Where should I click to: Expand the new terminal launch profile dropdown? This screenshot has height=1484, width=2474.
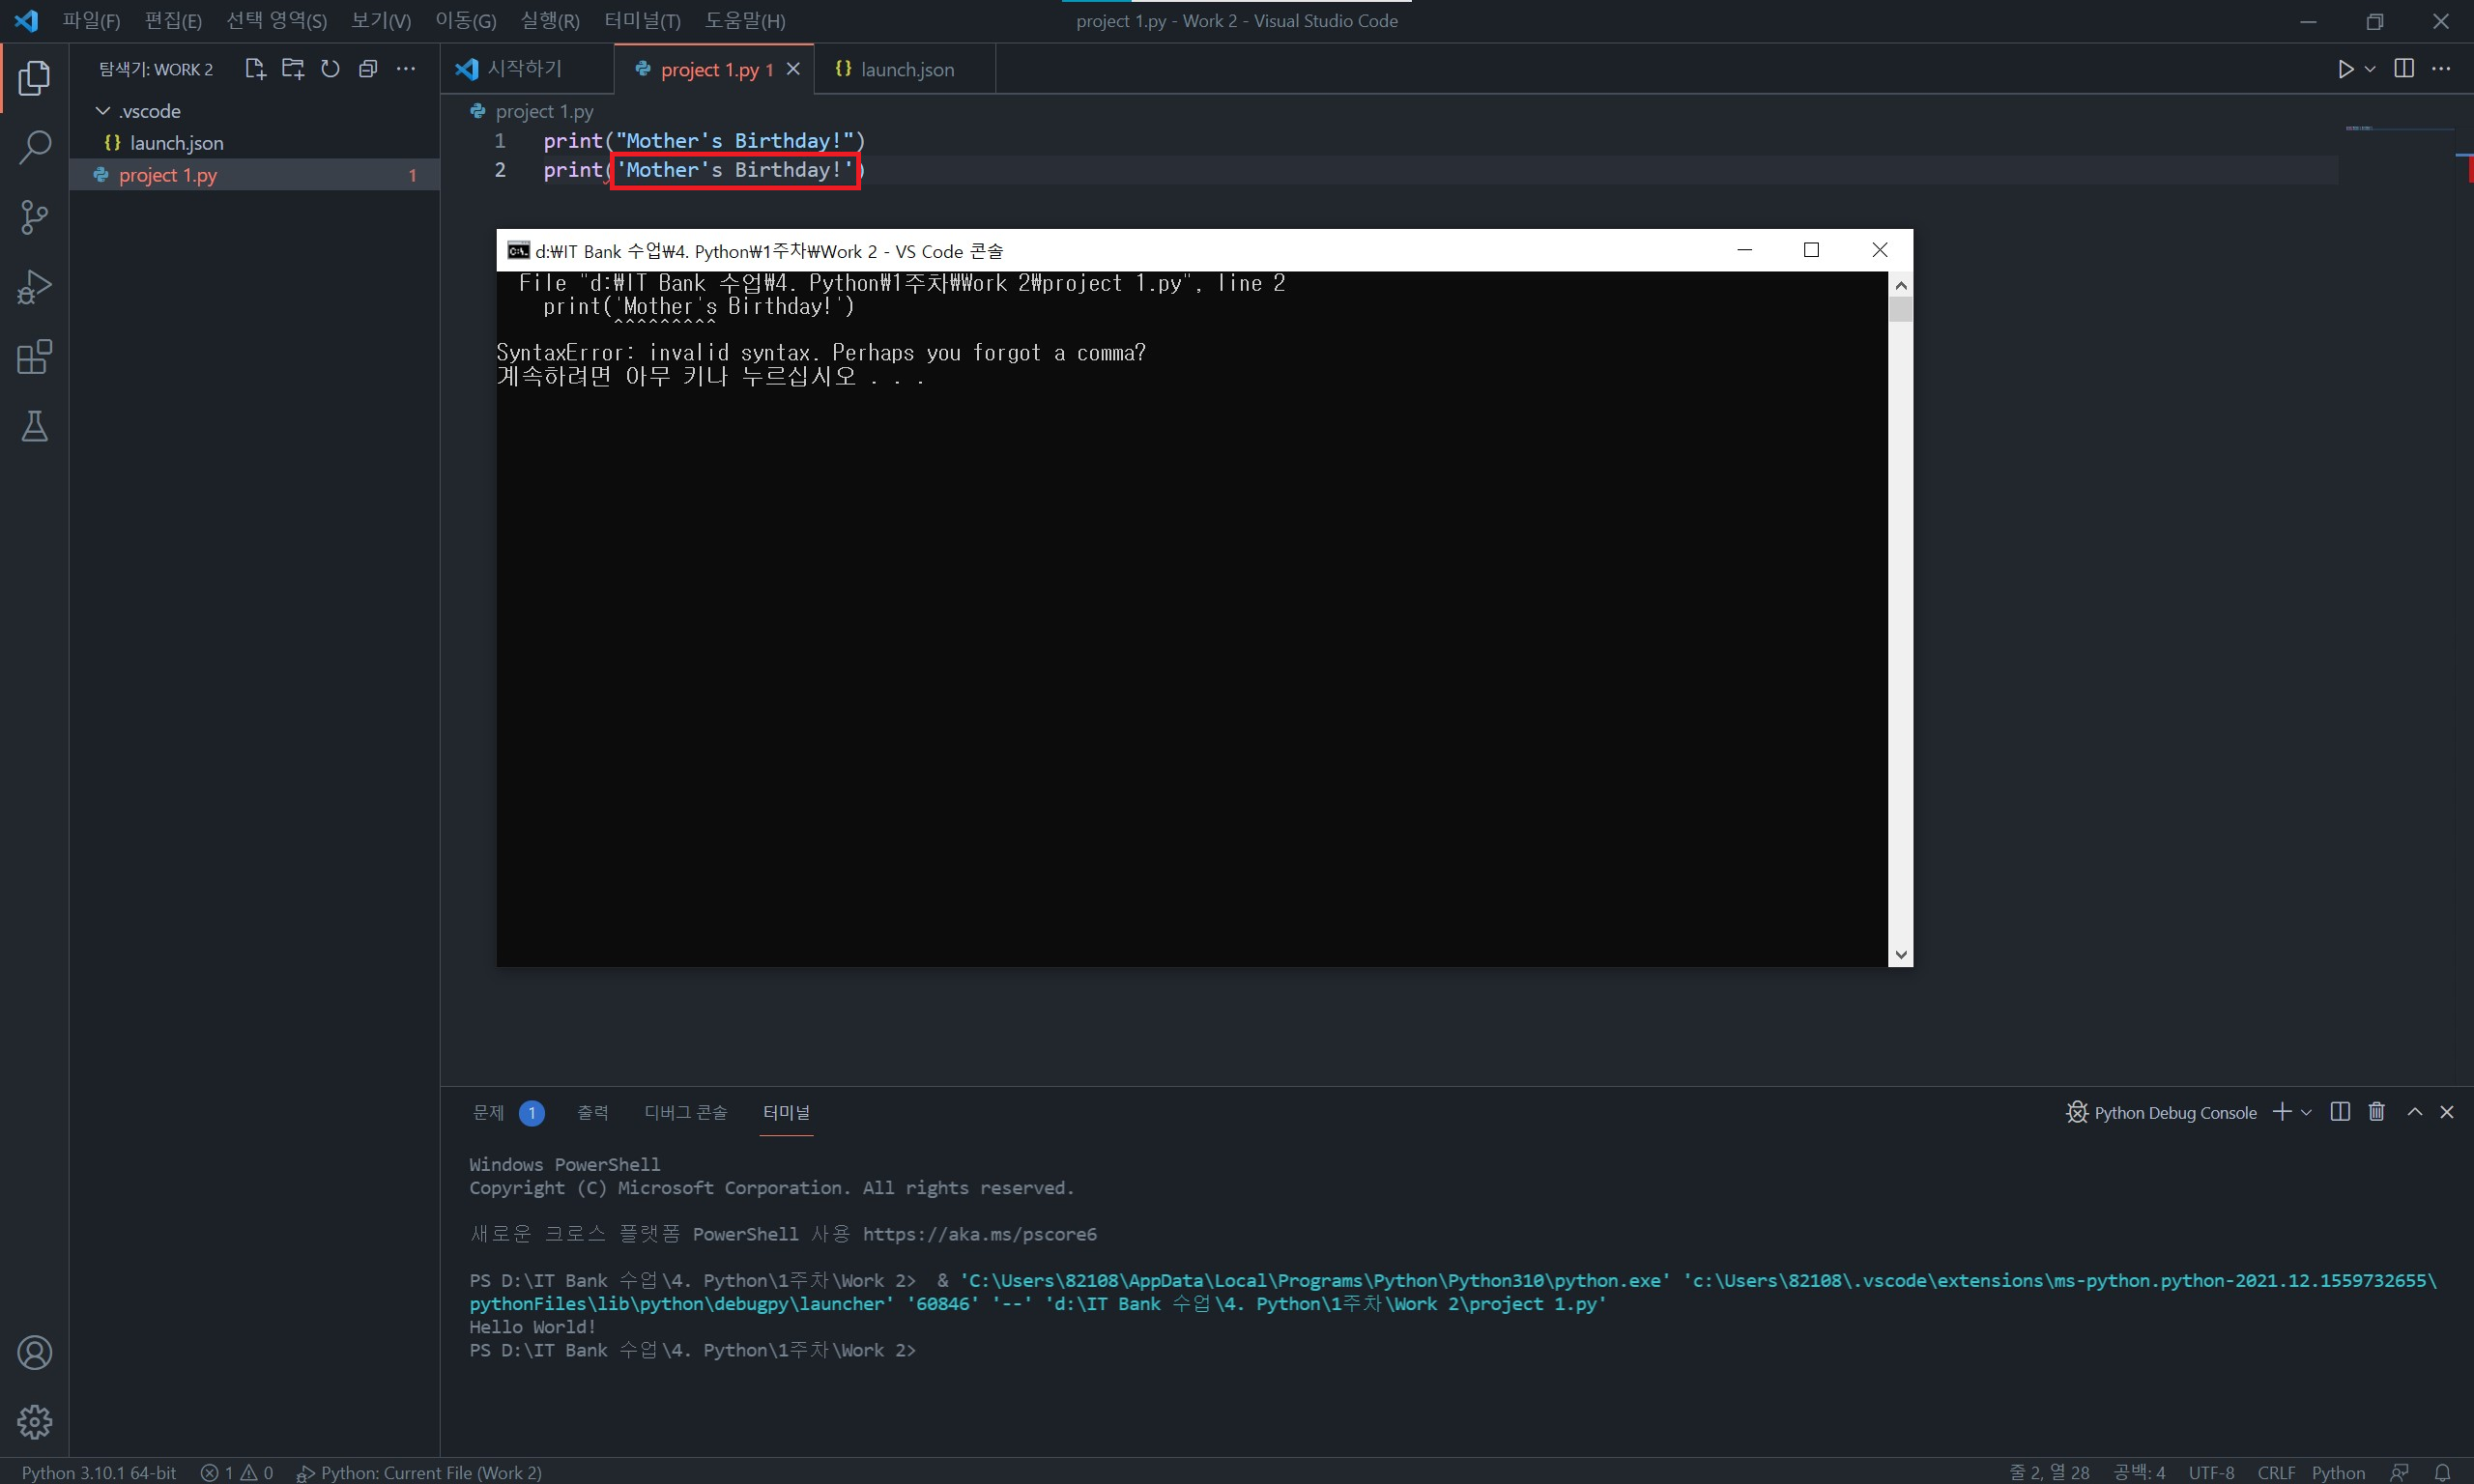pyautogui.click(x=2306, y=1112)
